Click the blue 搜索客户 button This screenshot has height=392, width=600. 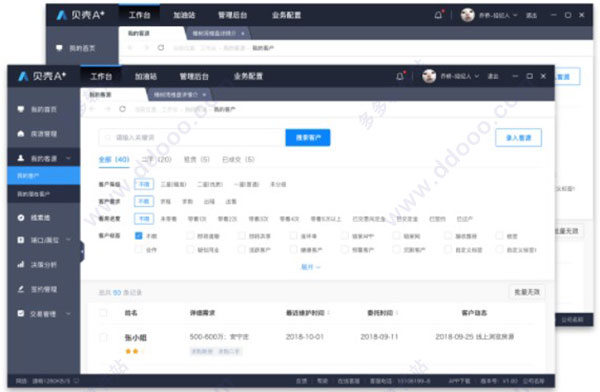[x=308, y=137]
